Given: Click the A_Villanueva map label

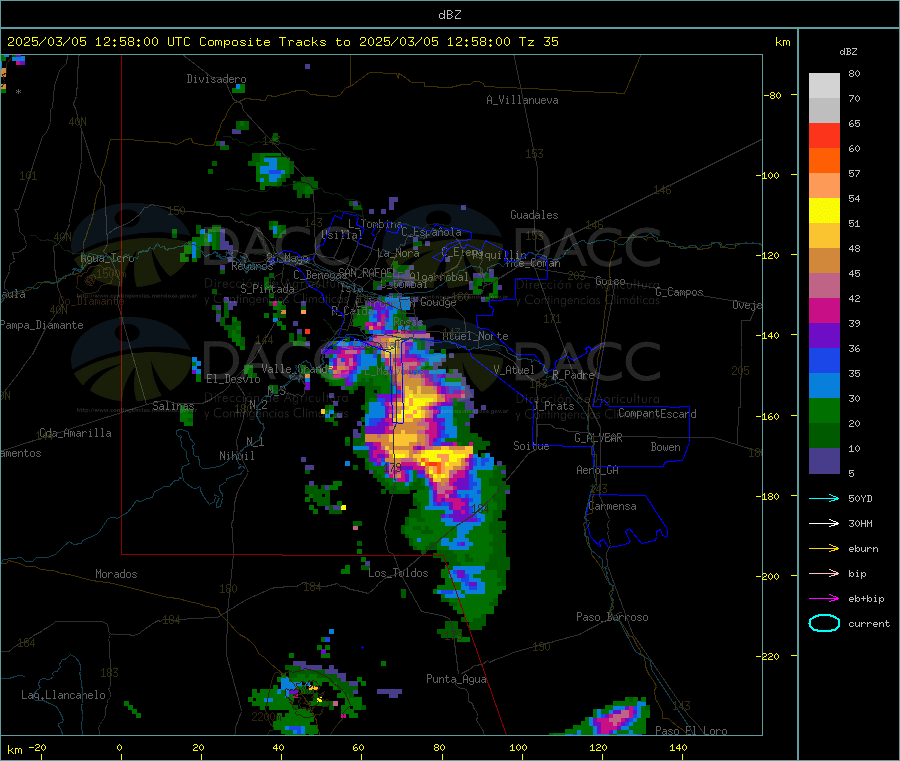Looking at the screenshot, I should [522, 100].
